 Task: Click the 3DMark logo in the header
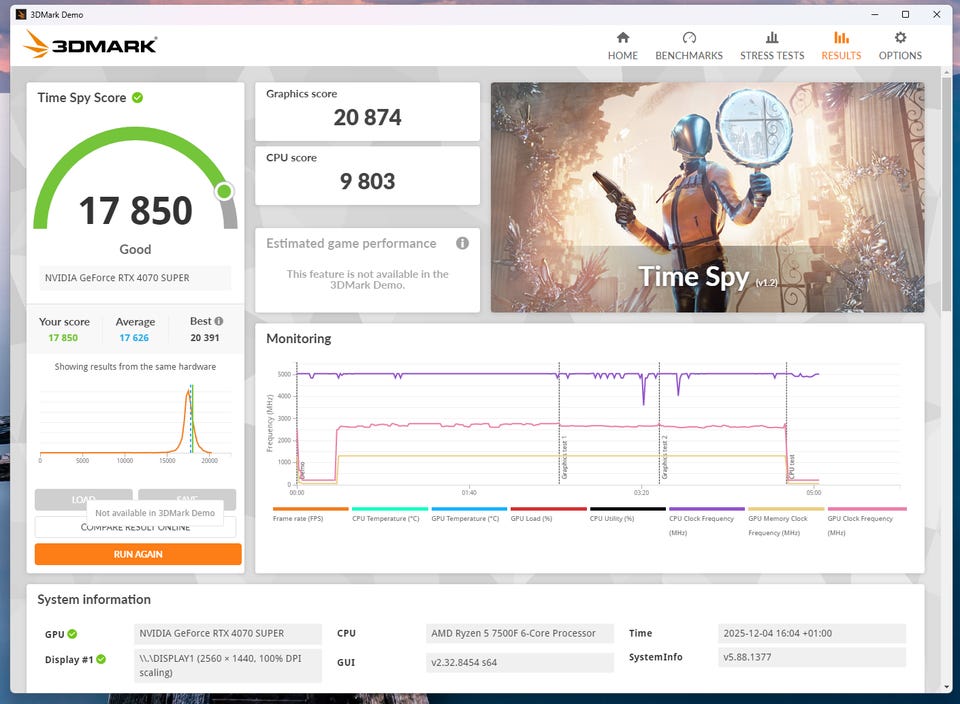[90, 45]
